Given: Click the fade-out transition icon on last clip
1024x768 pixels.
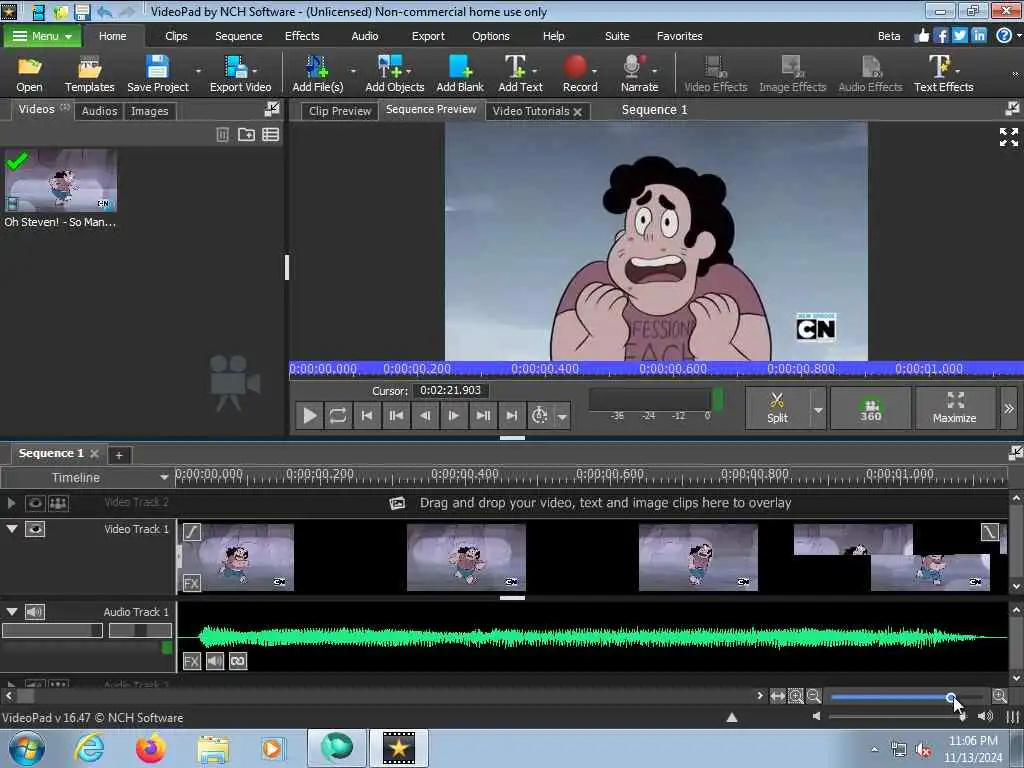Looking at the screenshot, I should pyautogui.click(x=989, y=532).
